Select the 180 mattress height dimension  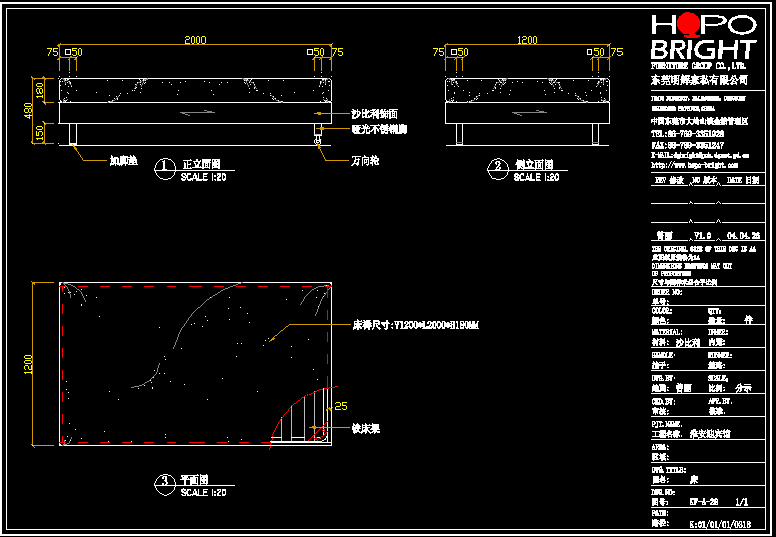[41, 90]
